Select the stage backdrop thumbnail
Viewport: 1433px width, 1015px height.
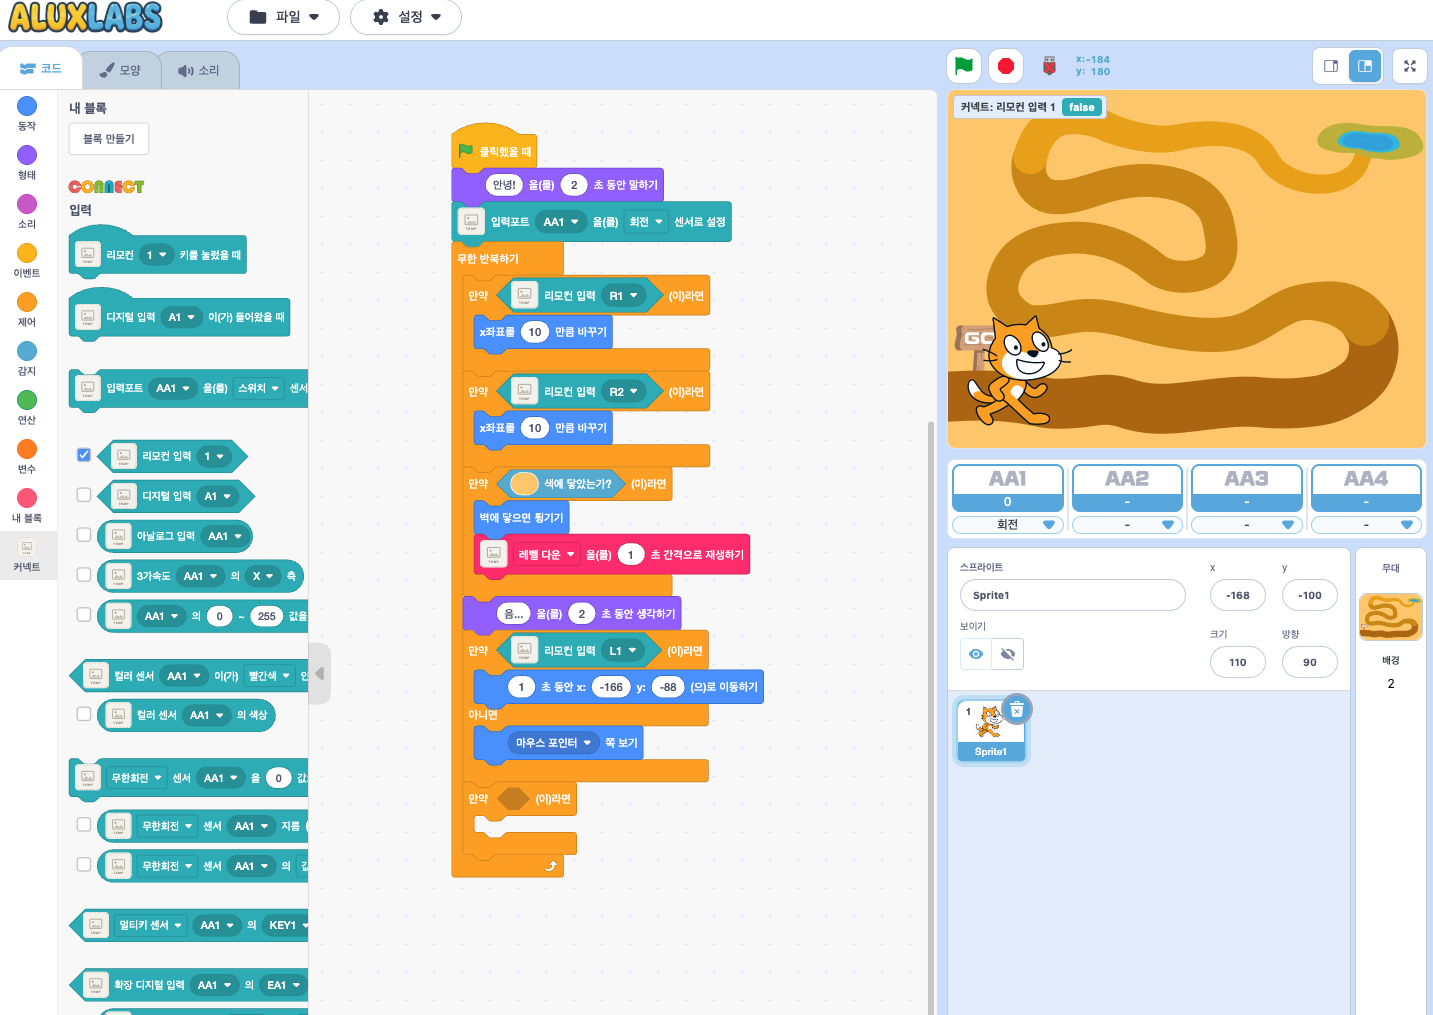click(x=1390, y=617)
